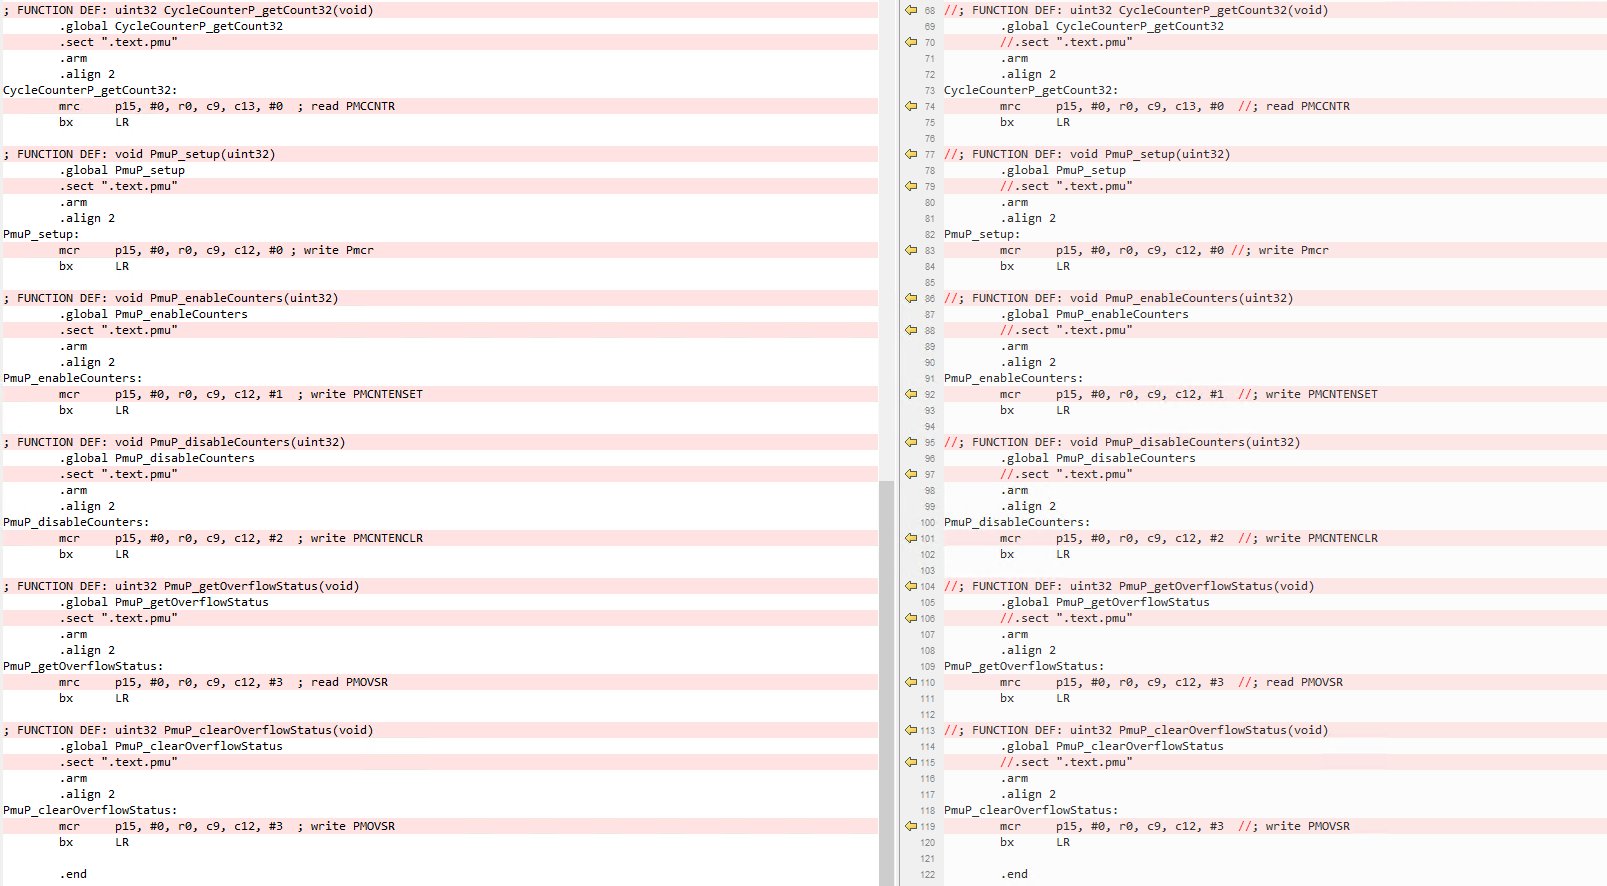1607x886 pixels.
Task: Click left pane 'PmuP_enableCounters:' label line
Action: [440, 378]
